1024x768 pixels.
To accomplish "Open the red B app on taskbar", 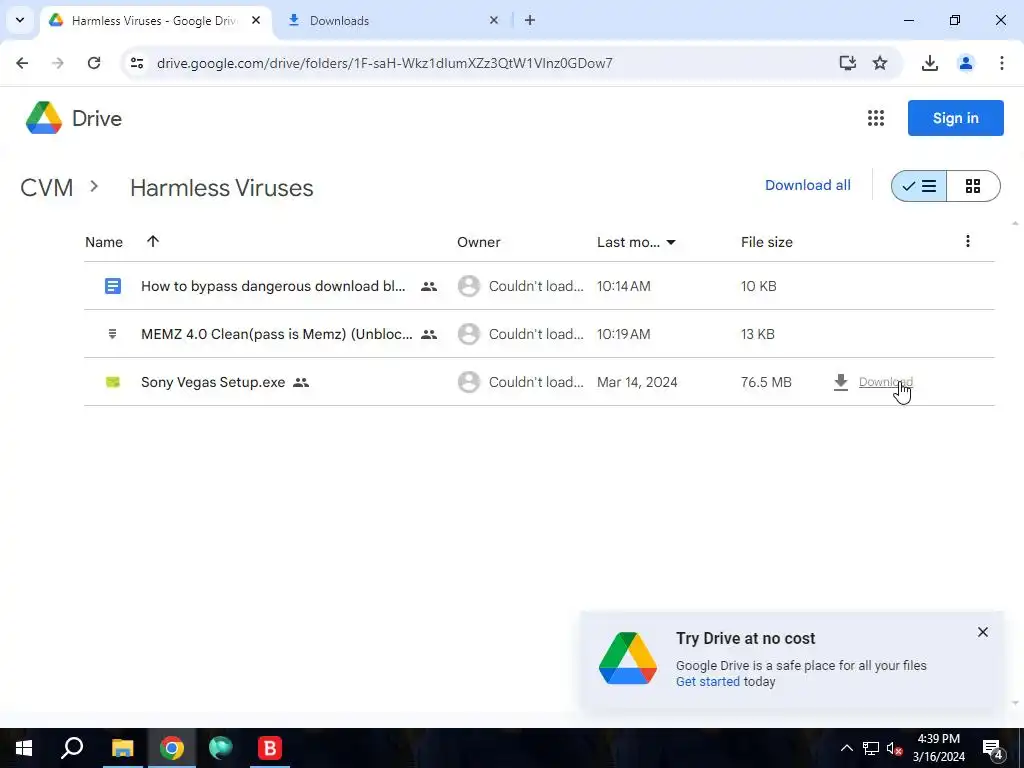I will click(x=269, y=748).
